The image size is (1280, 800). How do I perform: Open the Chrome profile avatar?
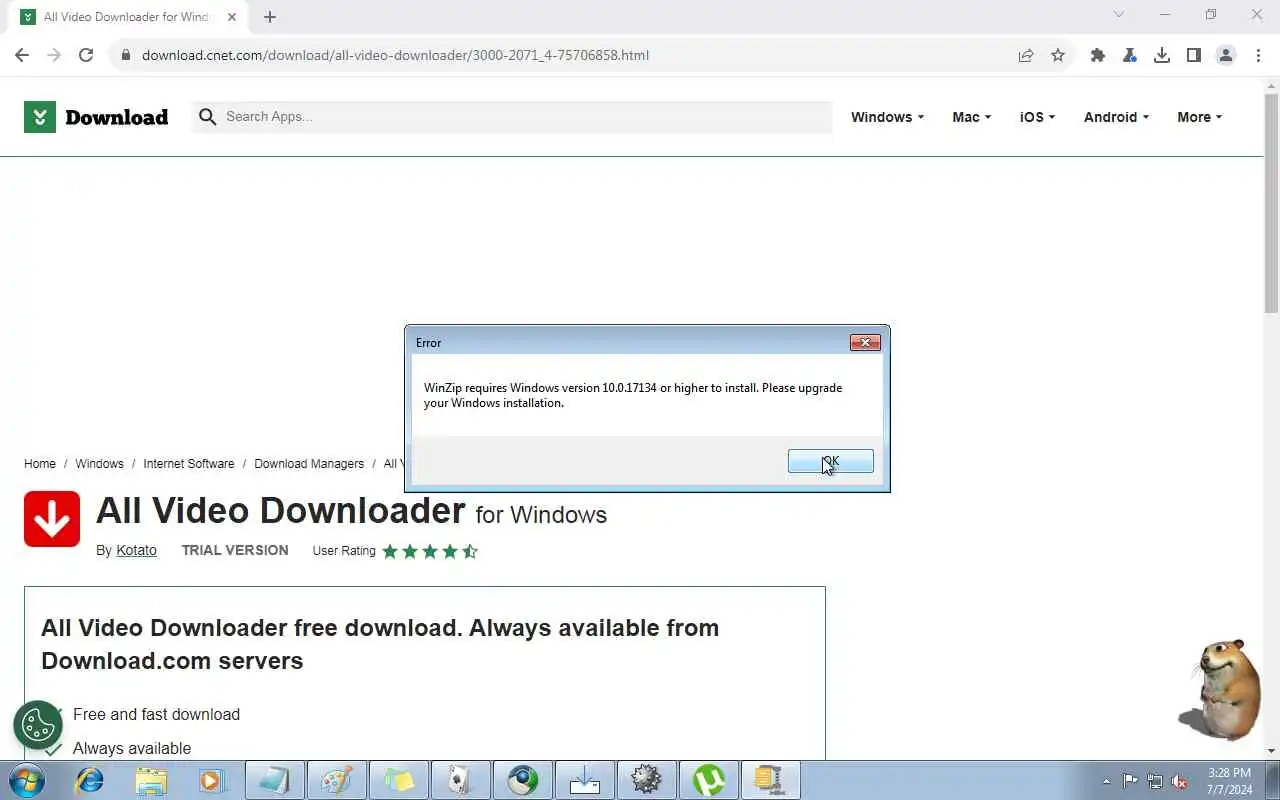pyautogui.click(x=1226, y=55)
